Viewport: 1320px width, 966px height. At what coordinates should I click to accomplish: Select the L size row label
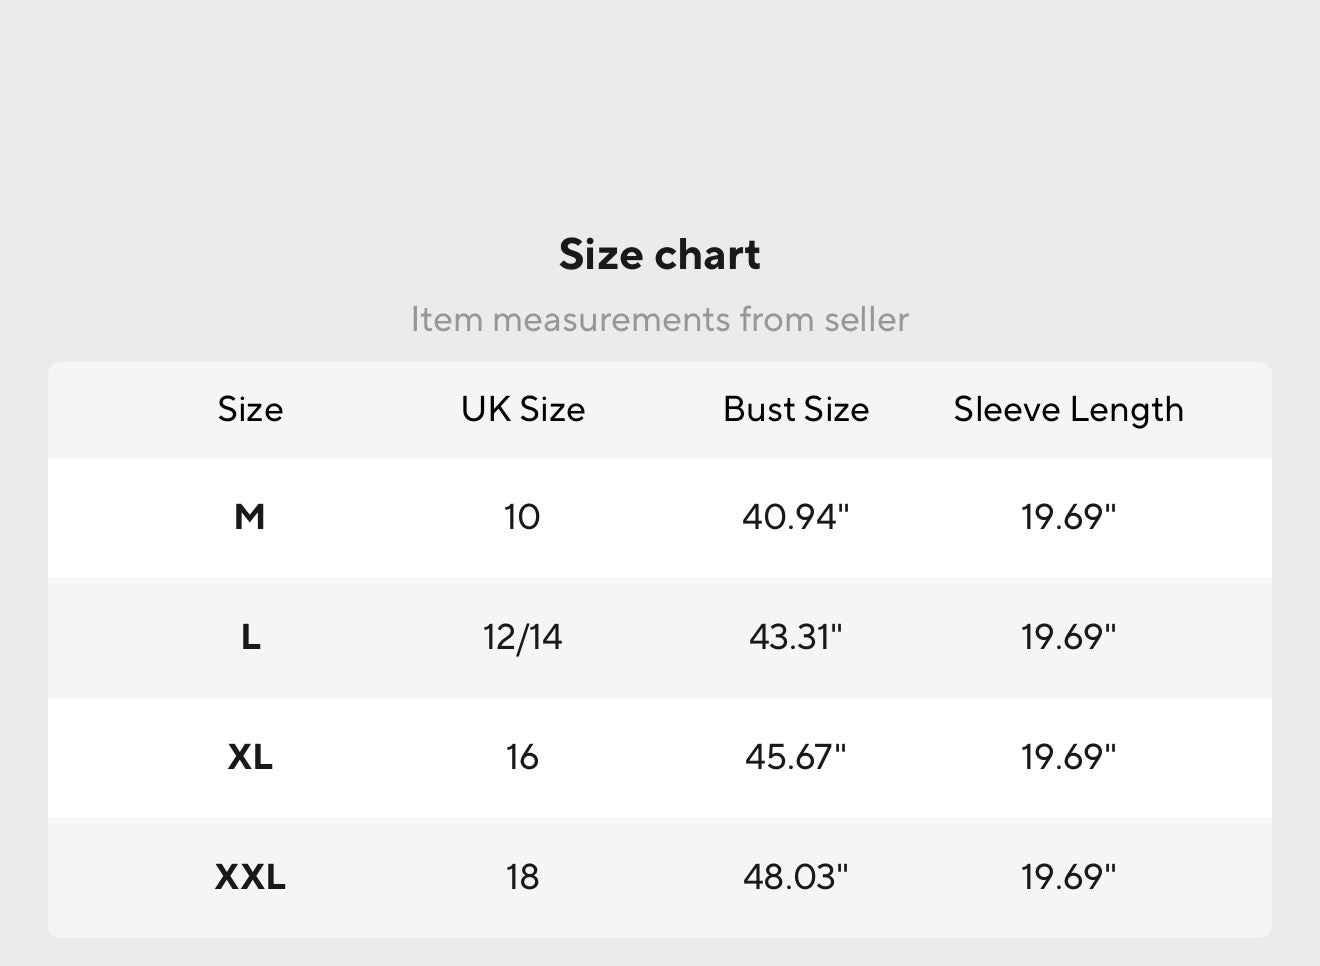(x=250, y=637)
